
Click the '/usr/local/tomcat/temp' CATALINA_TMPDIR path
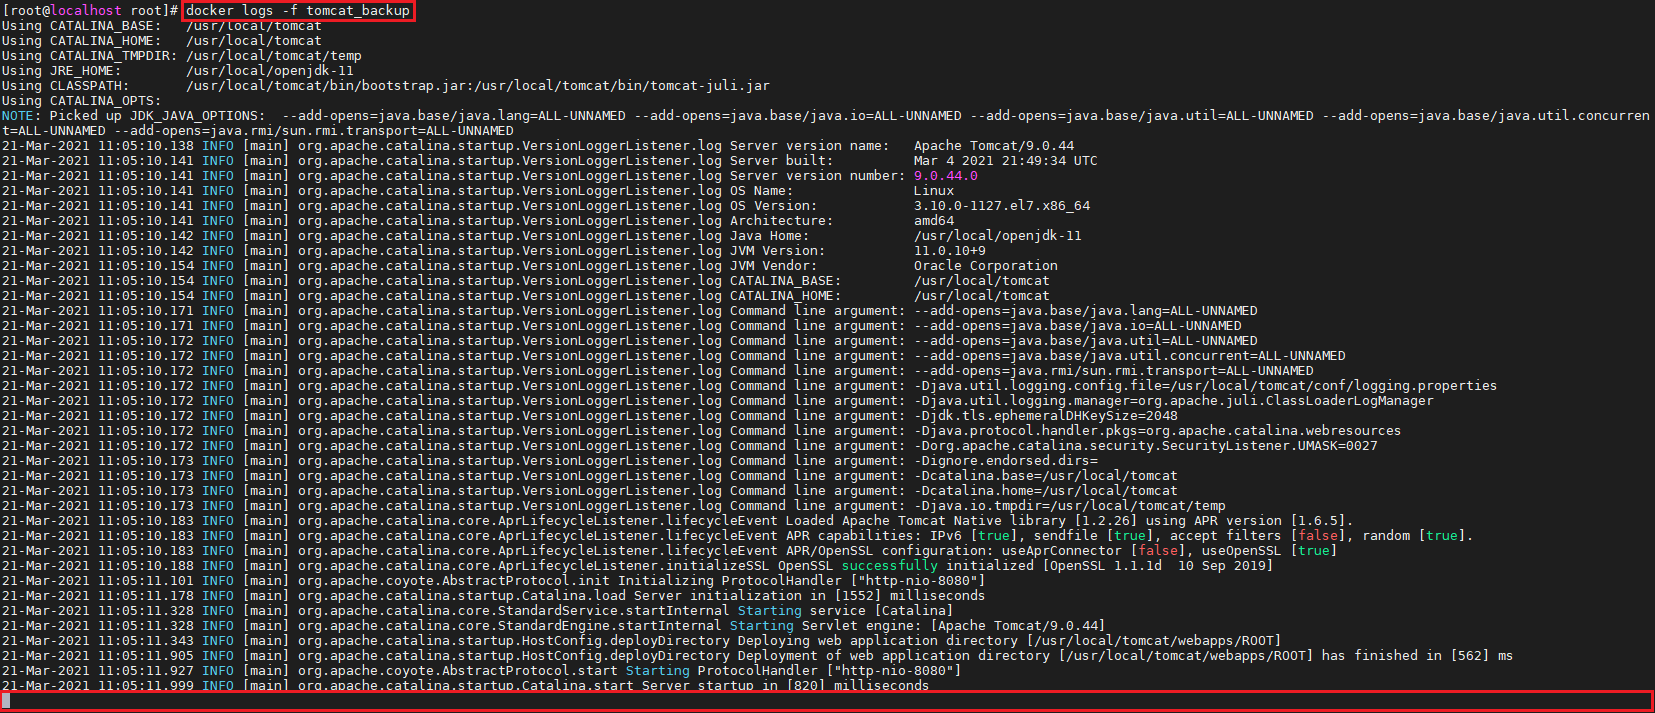(x=274, y=55)
